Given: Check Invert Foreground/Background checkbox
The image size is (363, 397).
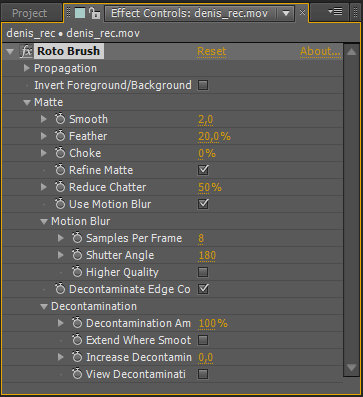Looking at the screenshot, I should [203, 85].
